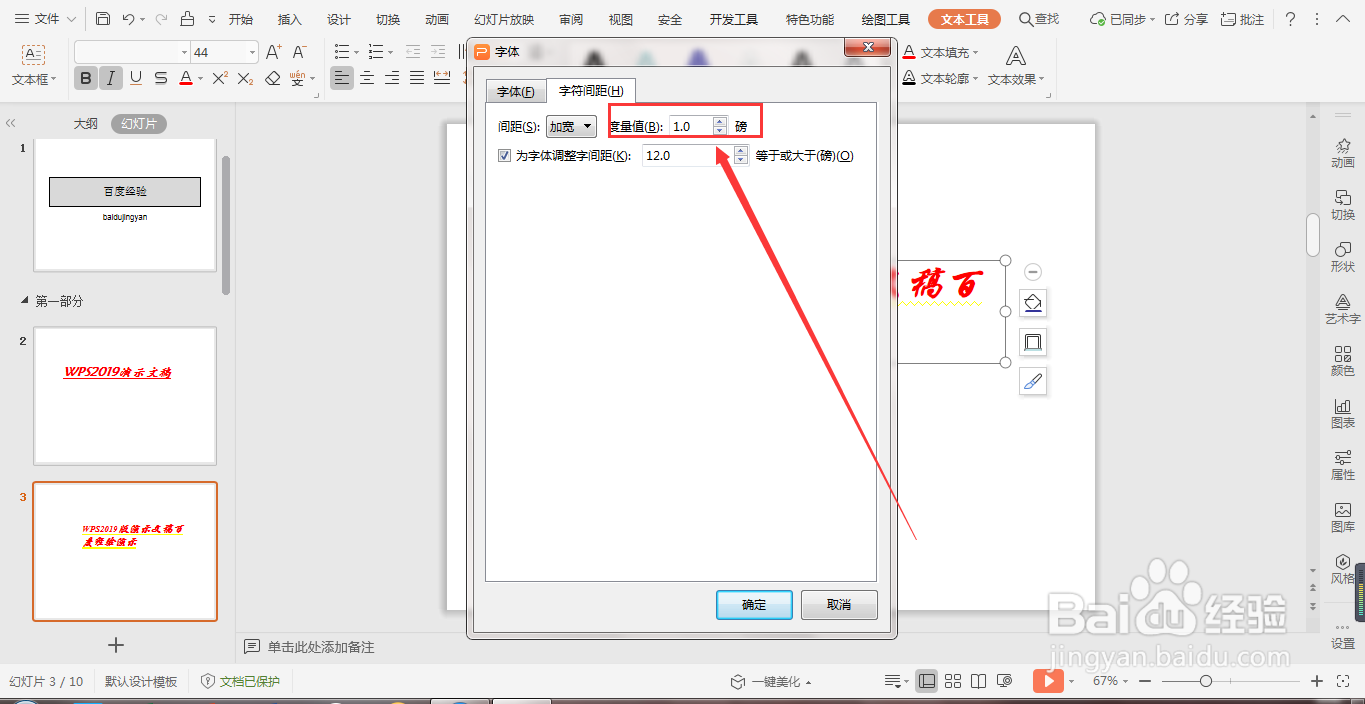This screenshot has width=1365, height=704.
Task: Click the numbered list icon
Action: click(376, 52)
